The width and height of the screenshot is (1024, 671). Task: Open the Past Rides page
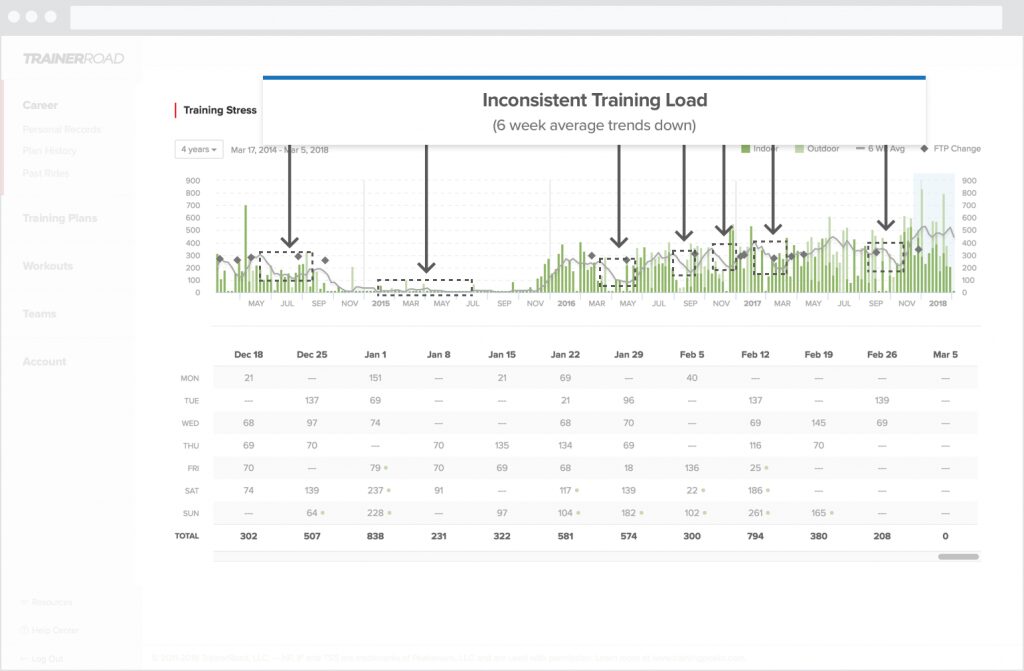point(45,173)
